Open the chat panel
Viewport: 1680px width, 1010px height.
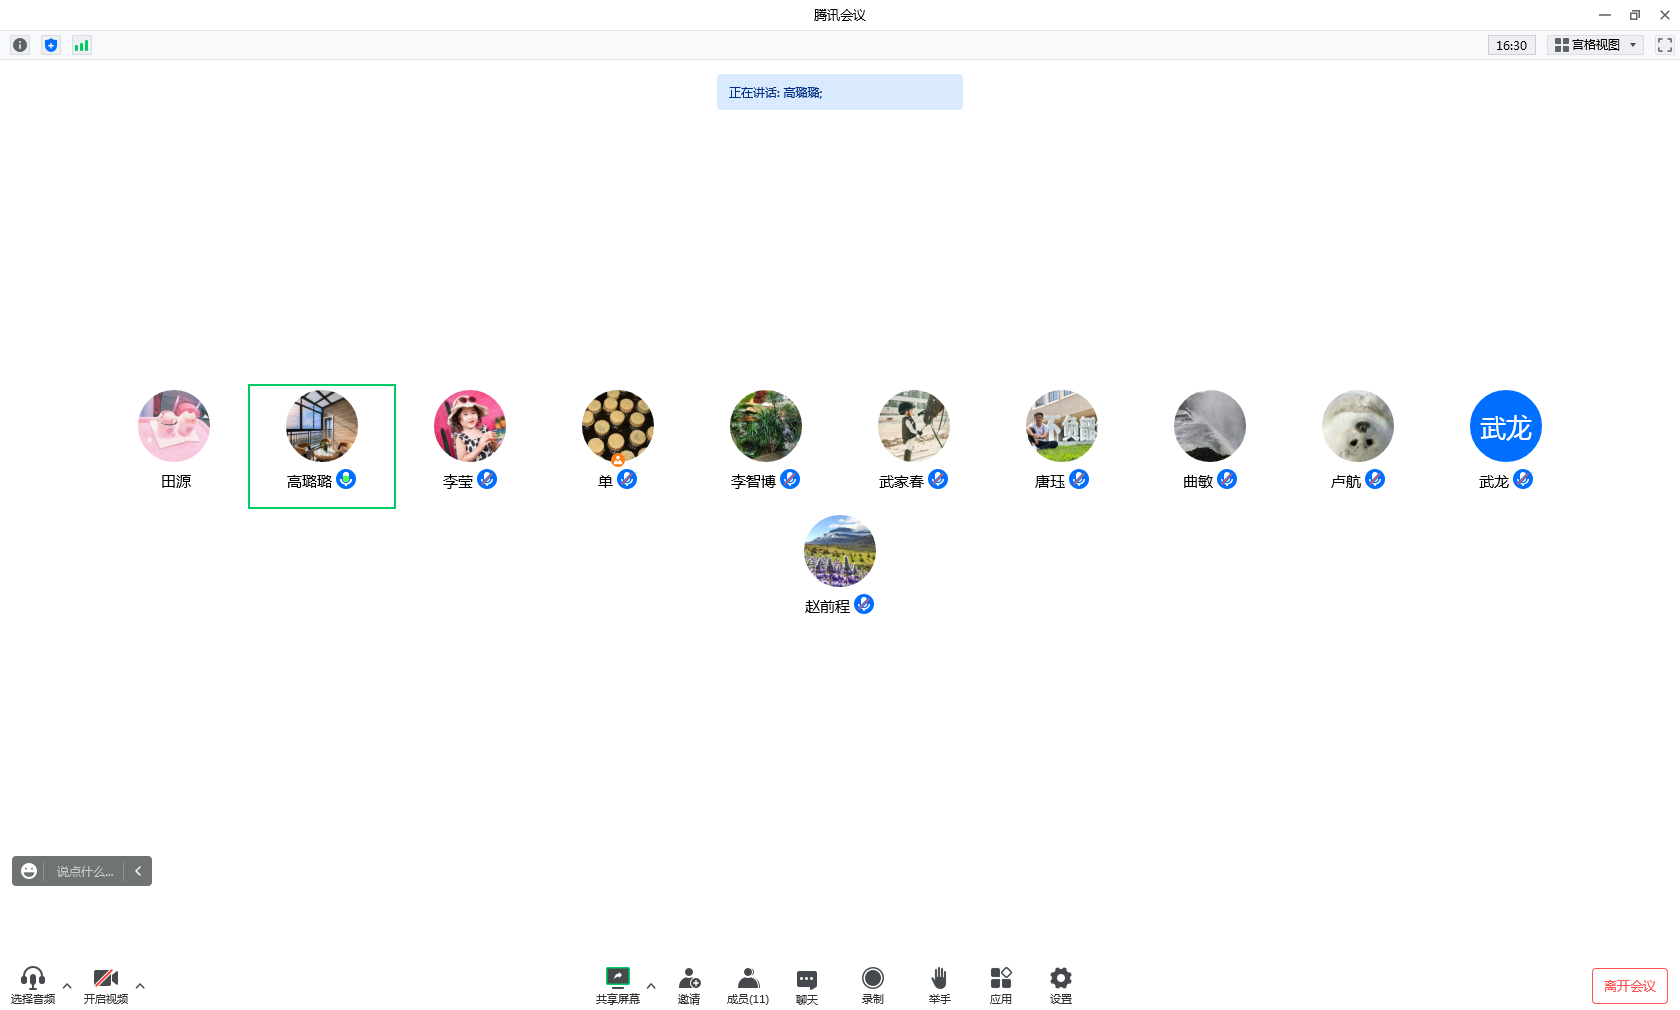(x=807, y=985)
